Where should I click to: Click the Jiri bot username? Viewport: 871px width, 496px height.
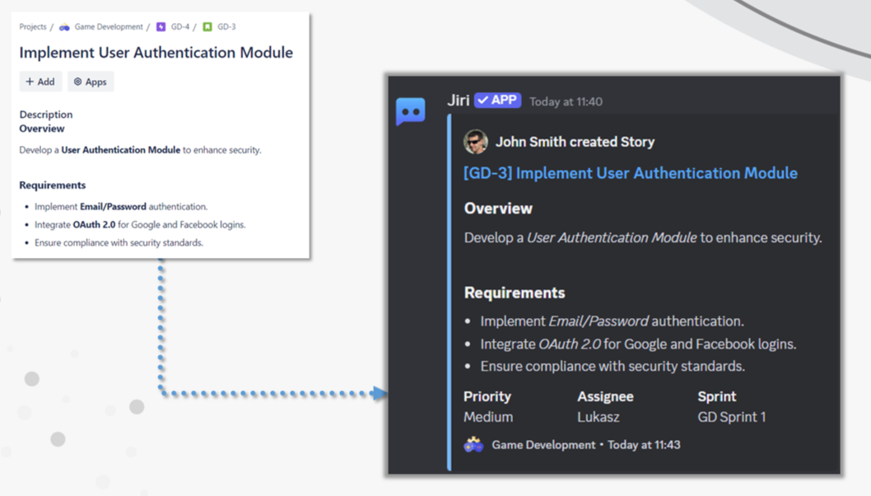coord(458,100)
